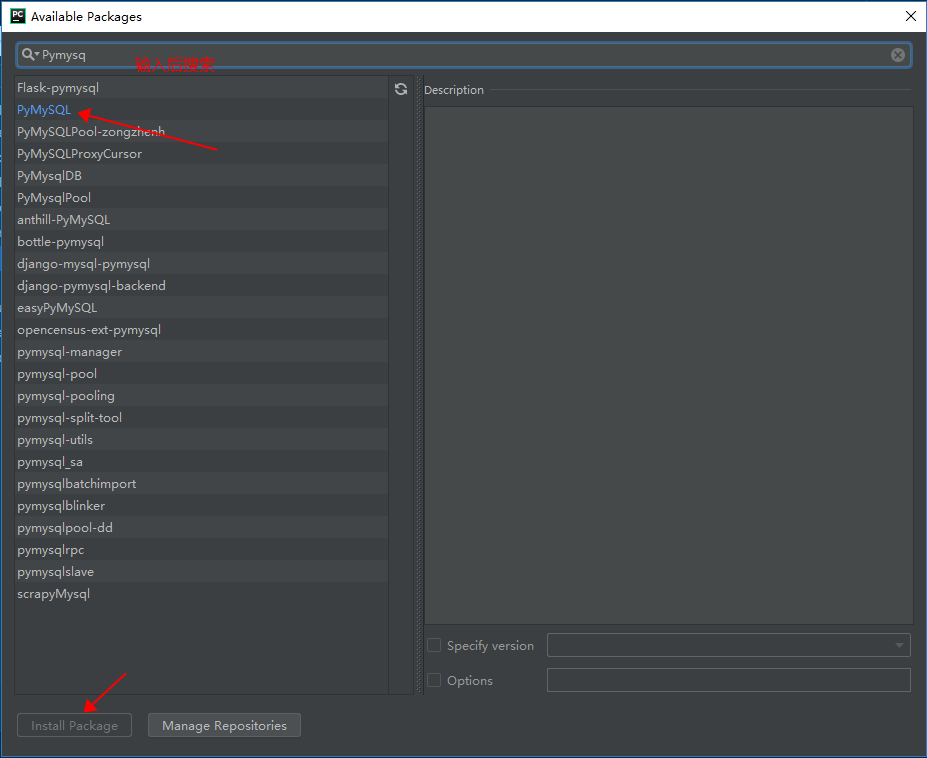
Task: Click inside the Description panel area
Action: click(x=669, y=365)
